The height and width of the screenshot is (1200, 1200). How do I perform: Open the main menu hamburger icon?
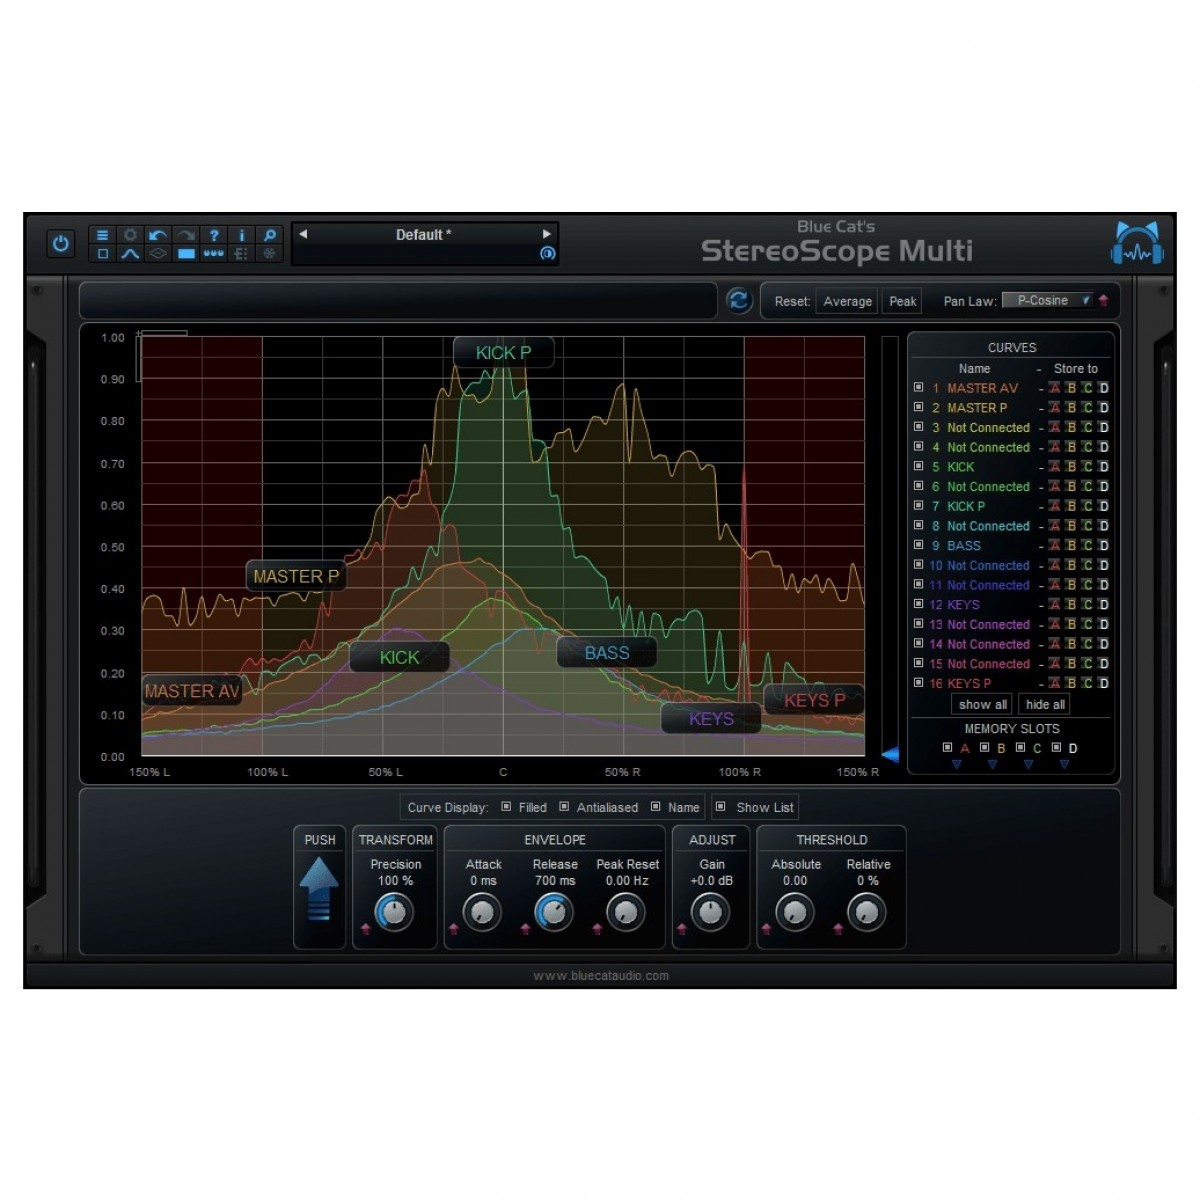point(102,235)
